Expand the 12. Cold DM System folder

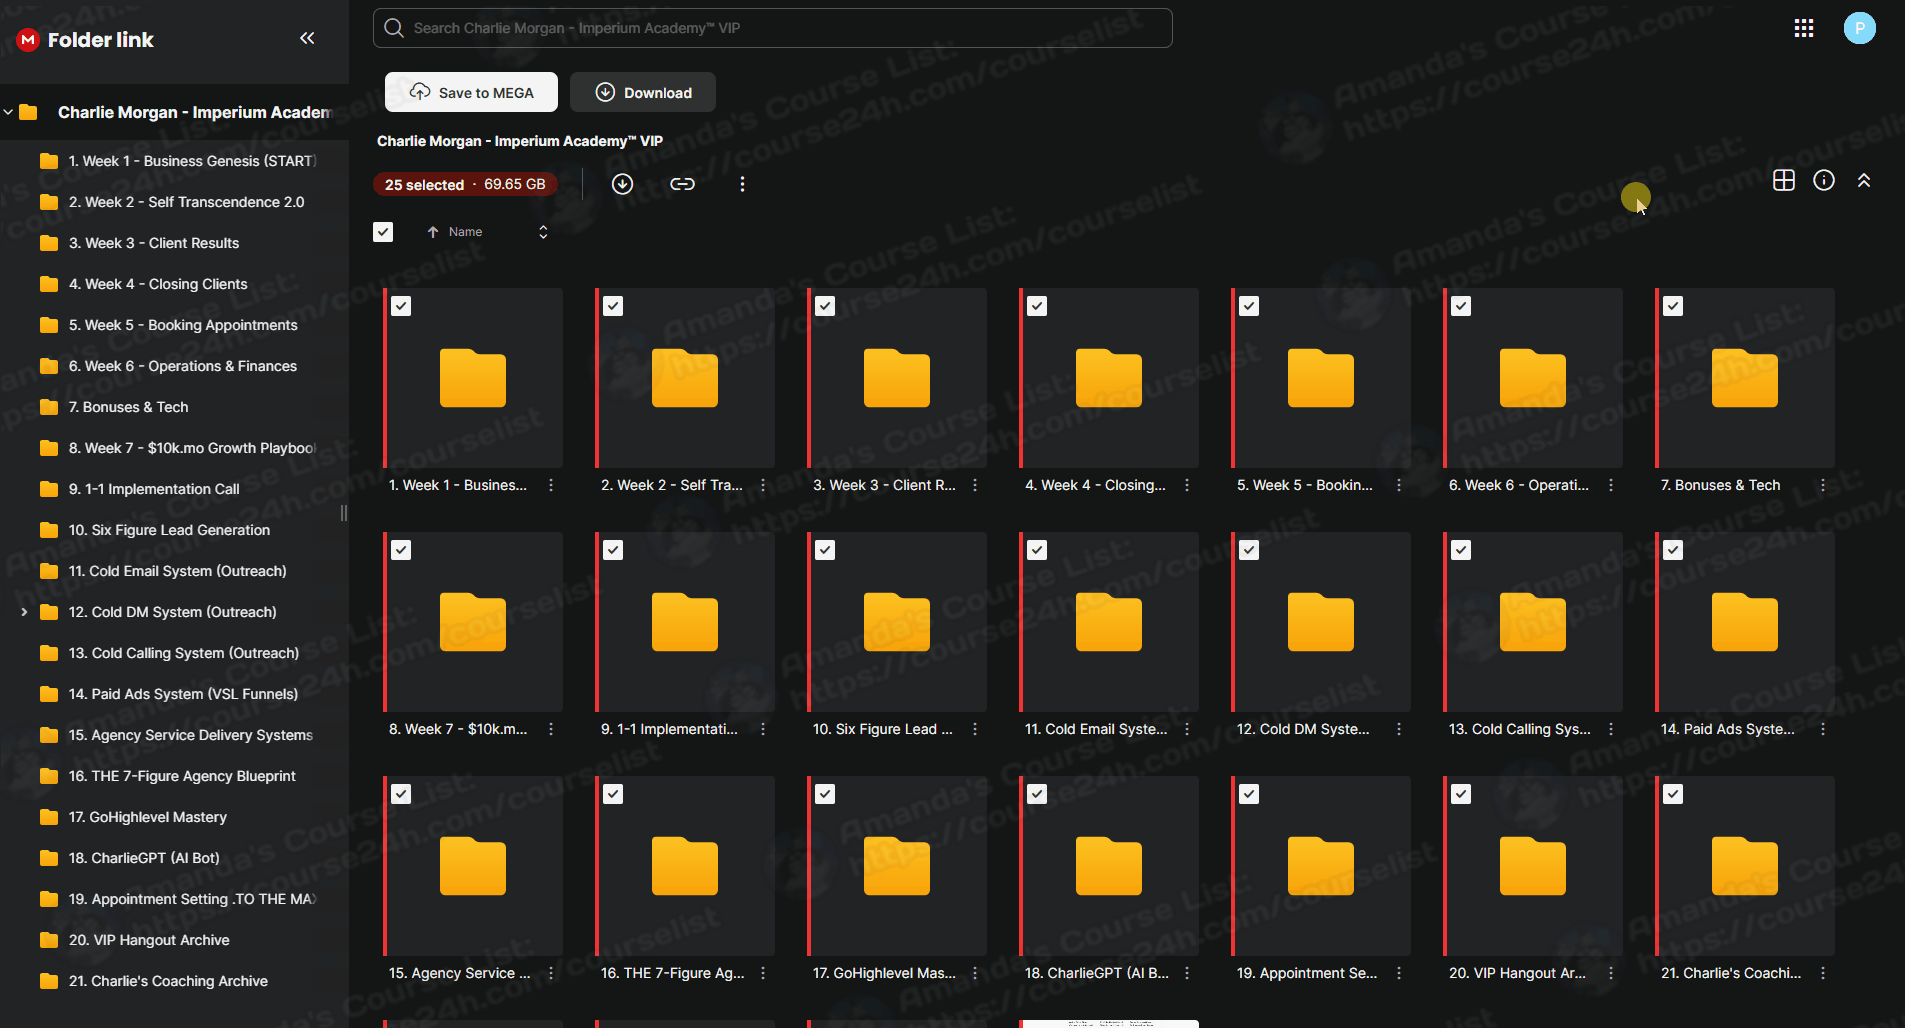(x=24, y=612)
